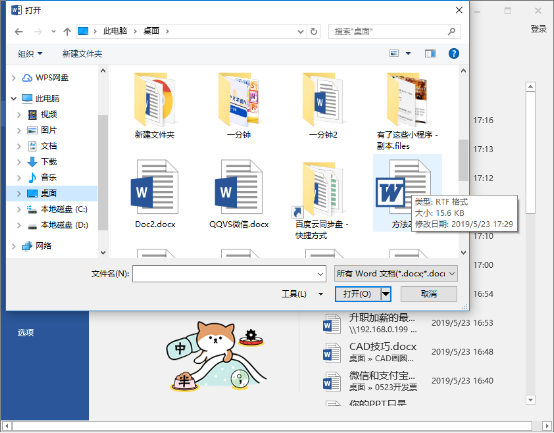The image size is (554, 433).
Task: Collapse the 此电脑 tree node
Action: point(13,99)
